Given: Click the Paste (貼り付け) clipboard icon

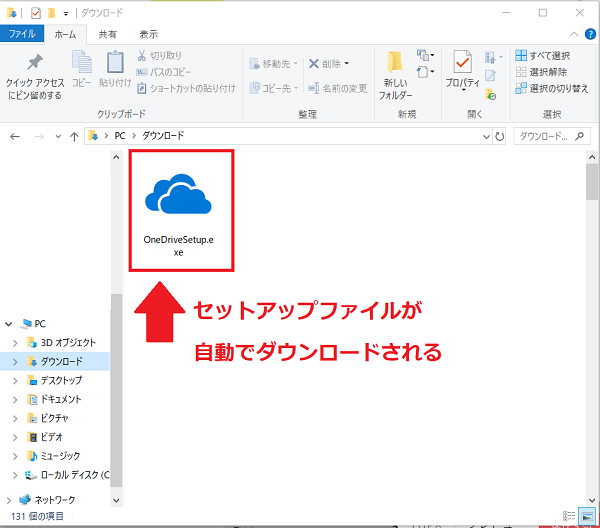Looking at the screenshot, I should [115, 62].
